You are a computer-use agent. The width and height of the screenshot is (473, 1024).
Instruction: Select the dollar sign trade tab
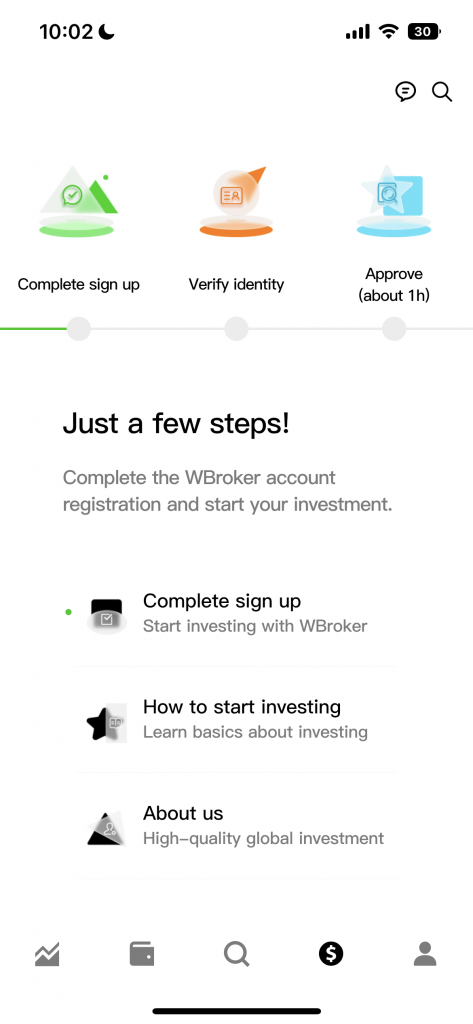point(331,954)
